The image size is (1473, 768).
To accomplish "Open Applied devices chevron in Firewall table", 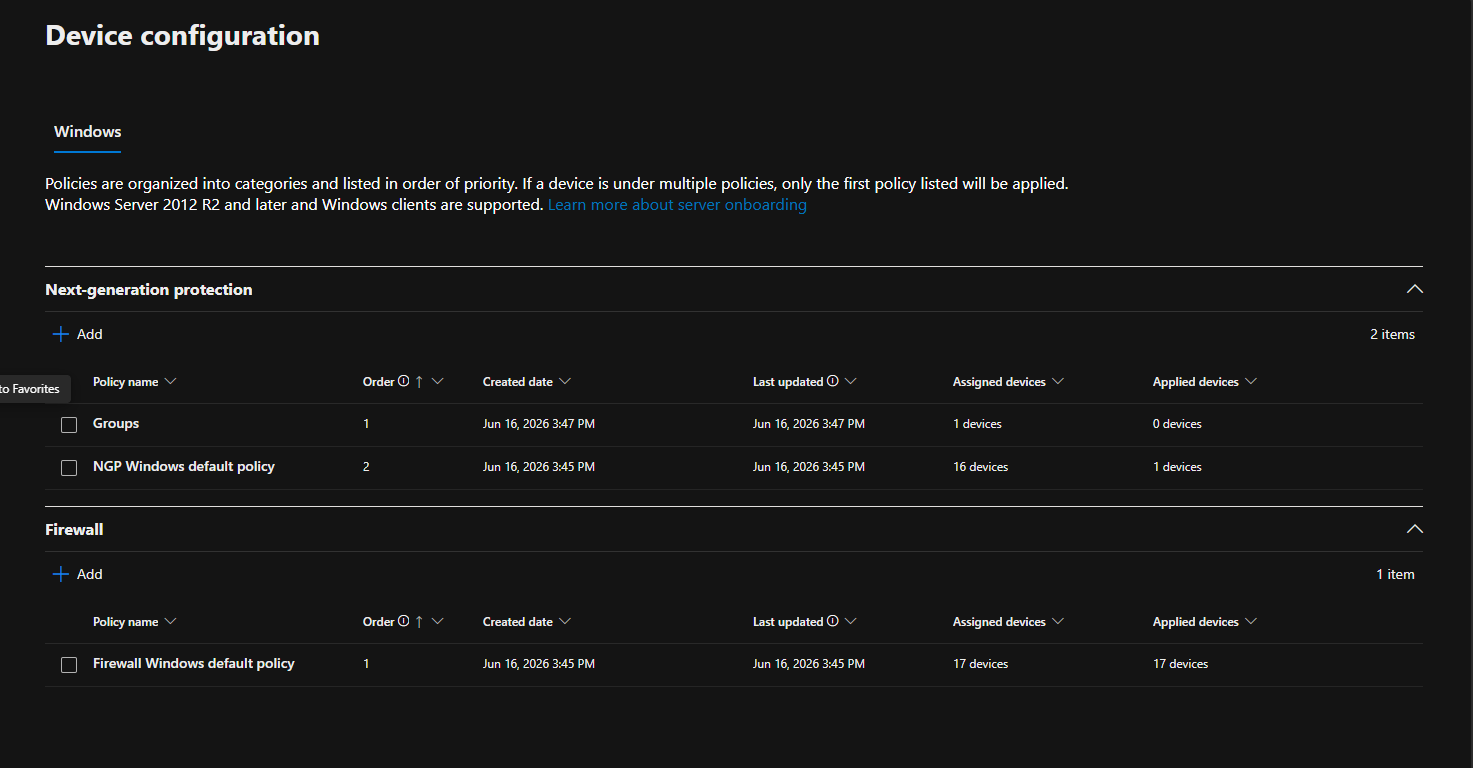I will click(x=1251, y=621).
